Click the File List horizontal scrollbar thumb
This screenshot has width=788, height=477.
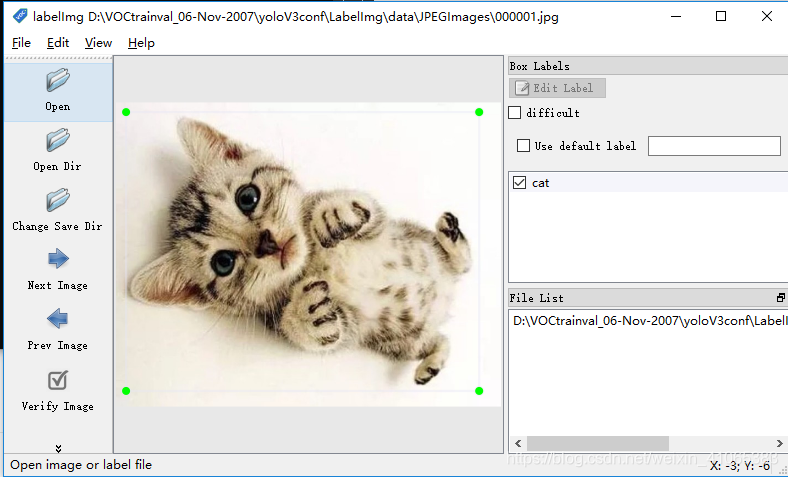point(598,443)
